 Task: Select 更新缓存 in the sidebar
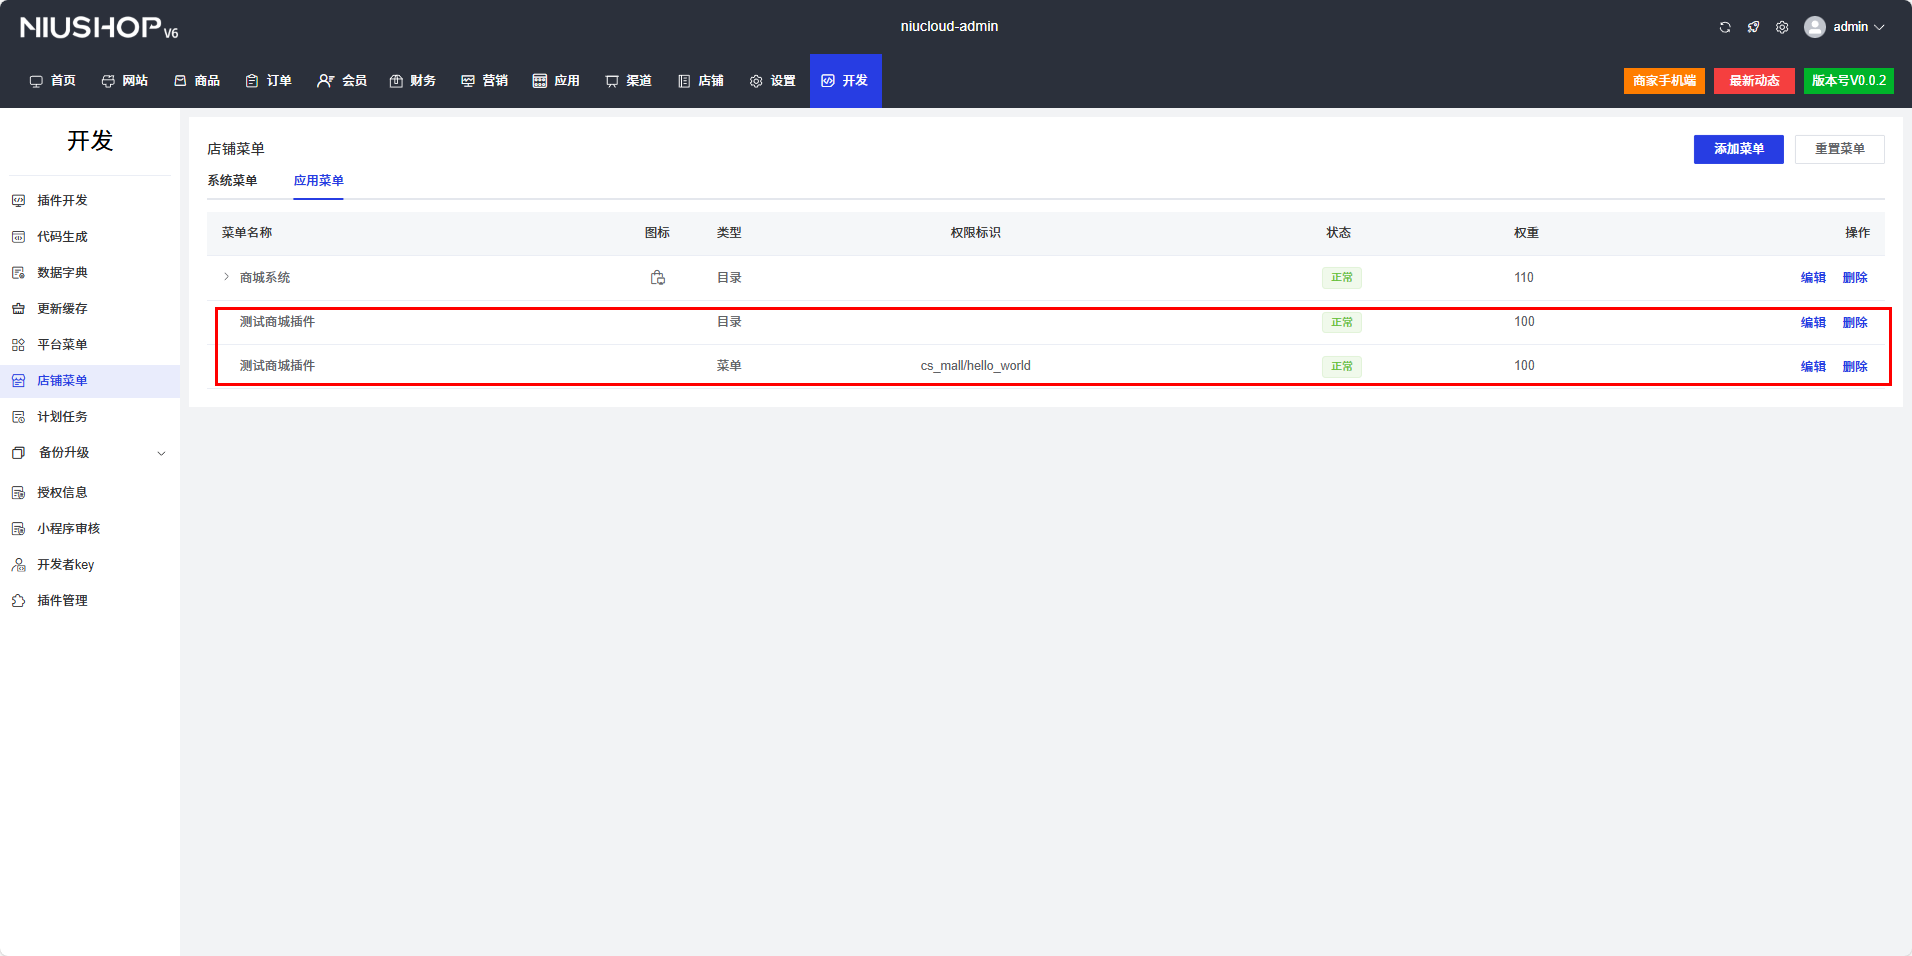click(x=62, y=309)
